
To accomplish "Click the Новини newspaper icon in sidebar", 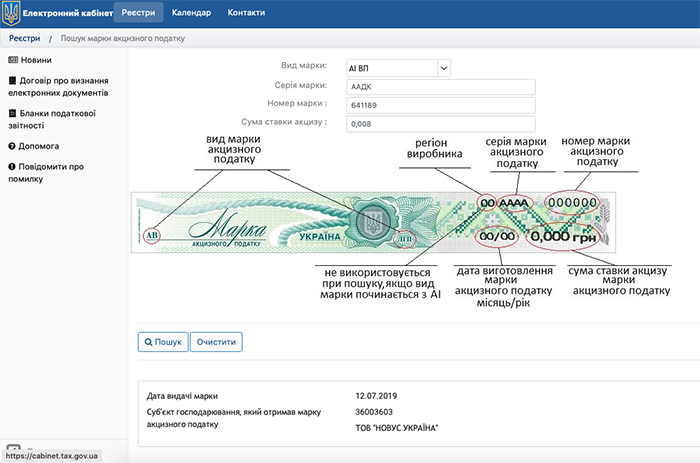I will [12, 60].
